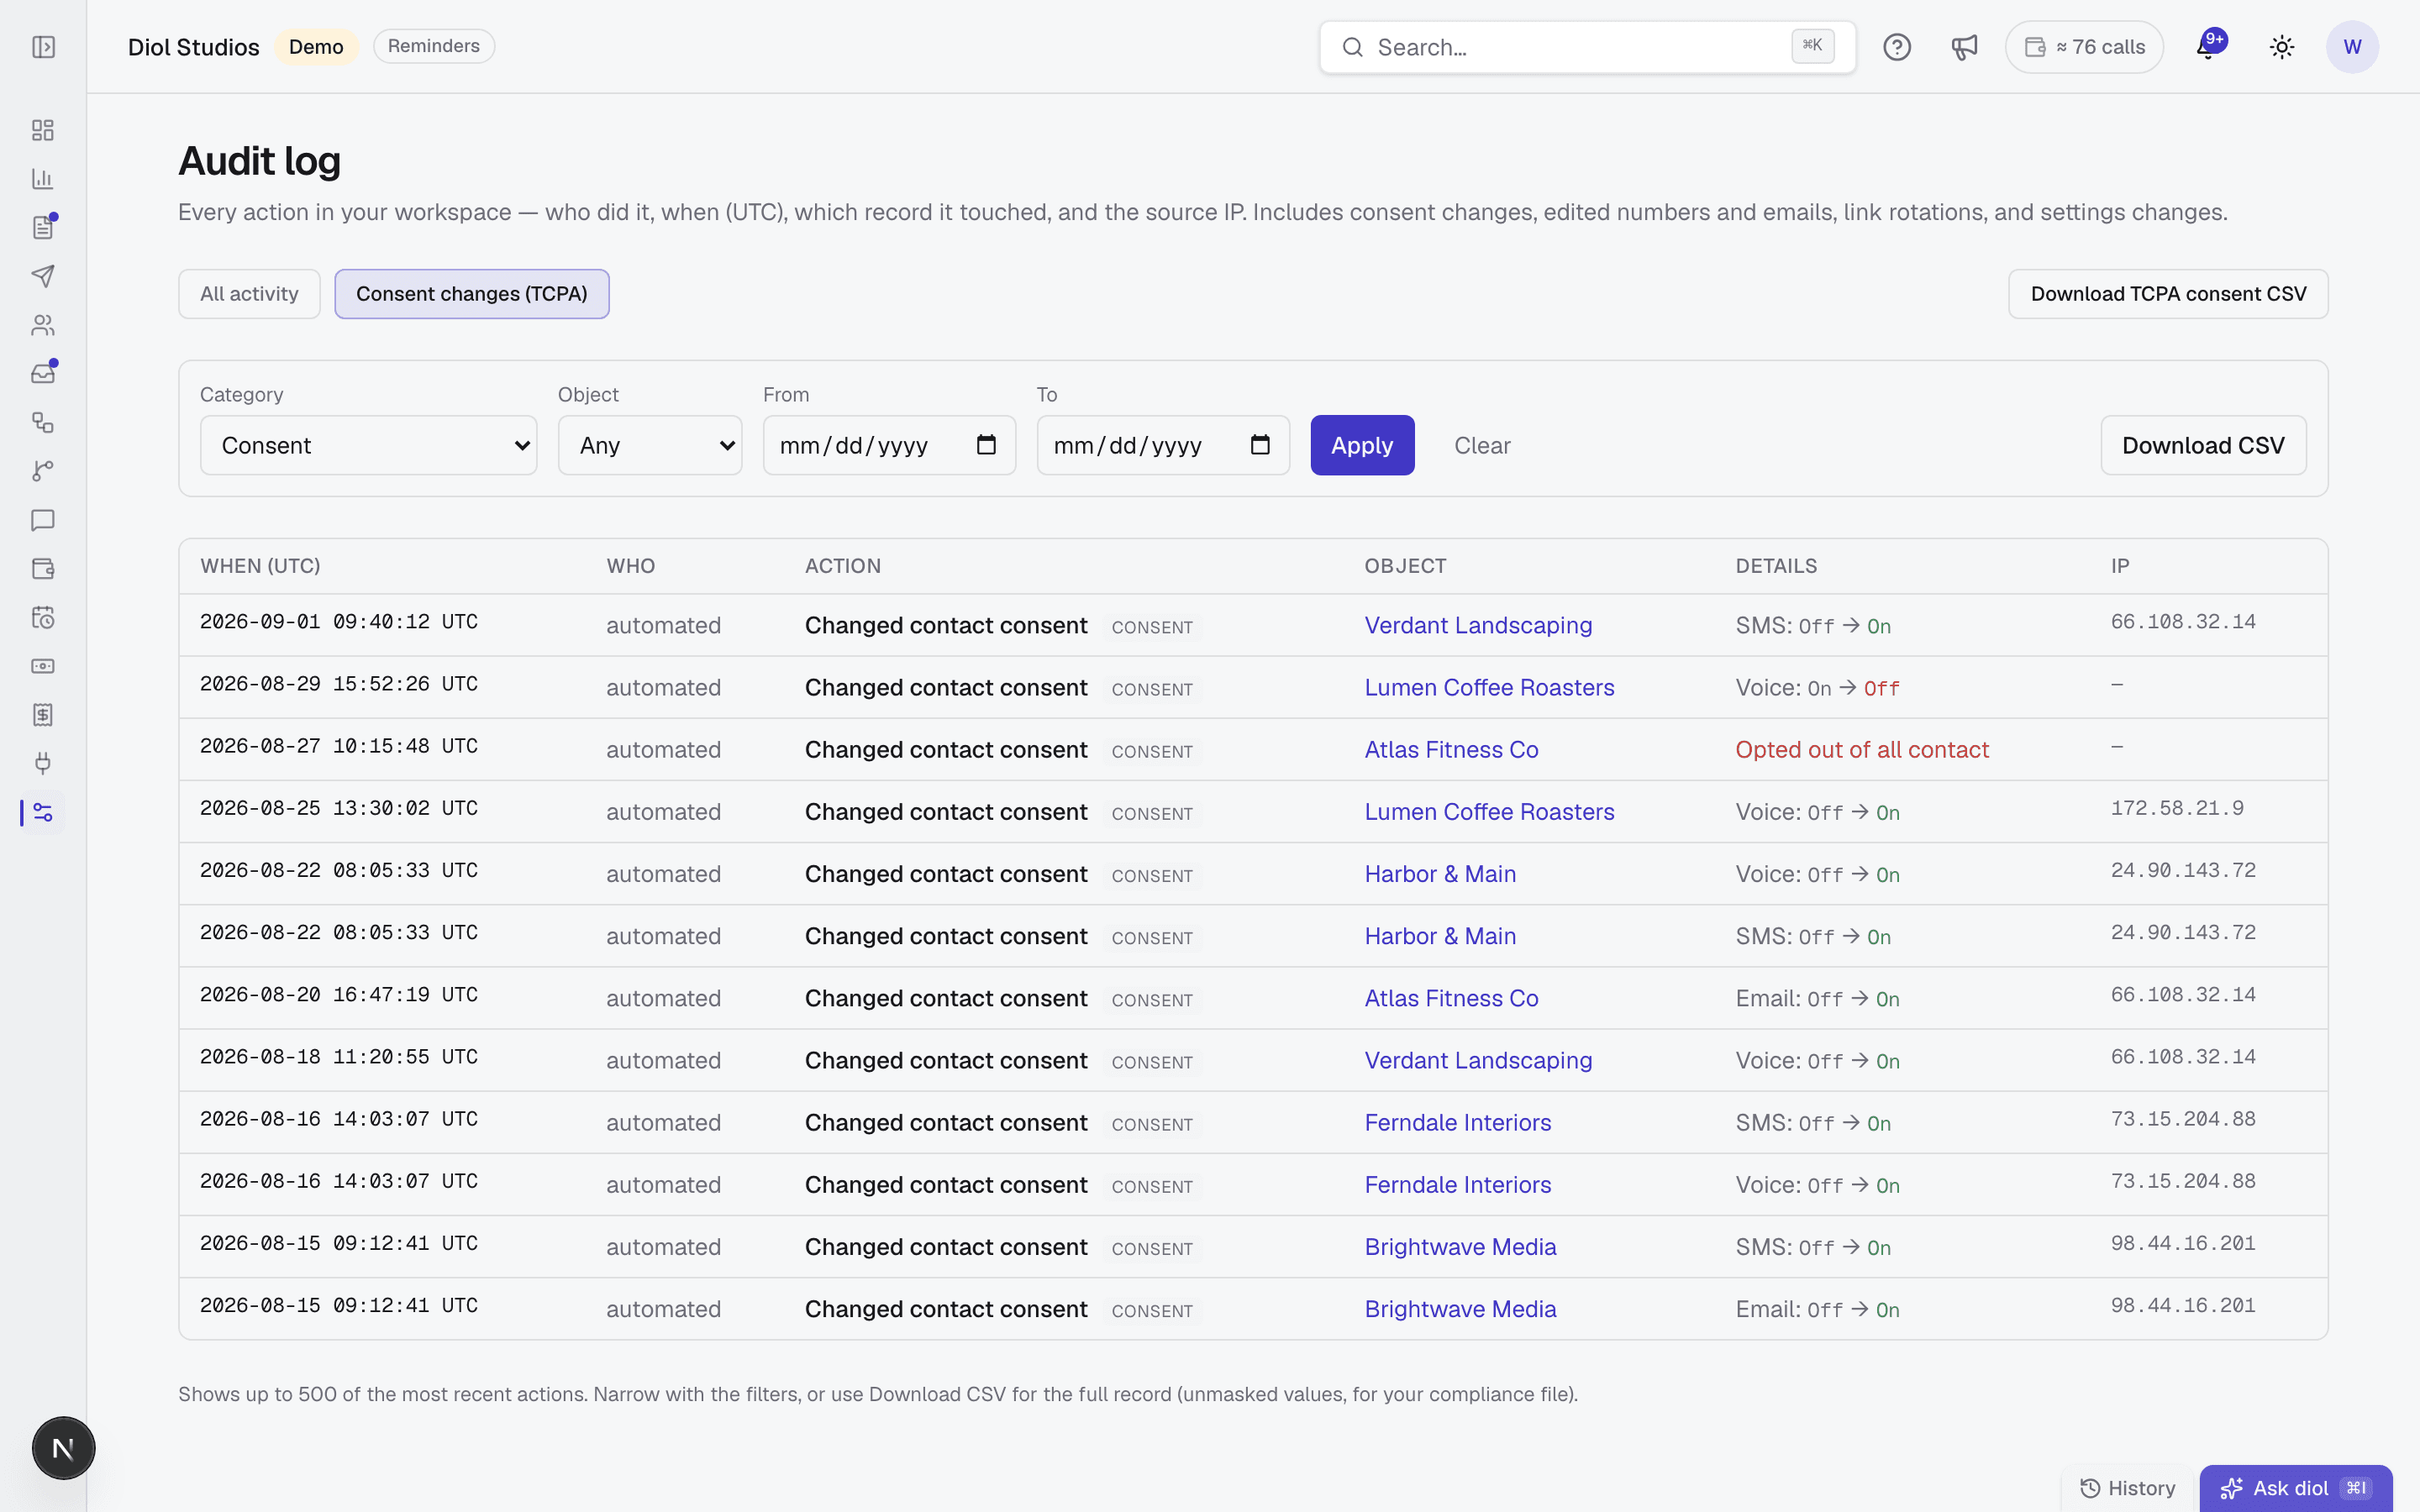Click the Reminders pill in header

click(x=434, y=46)
